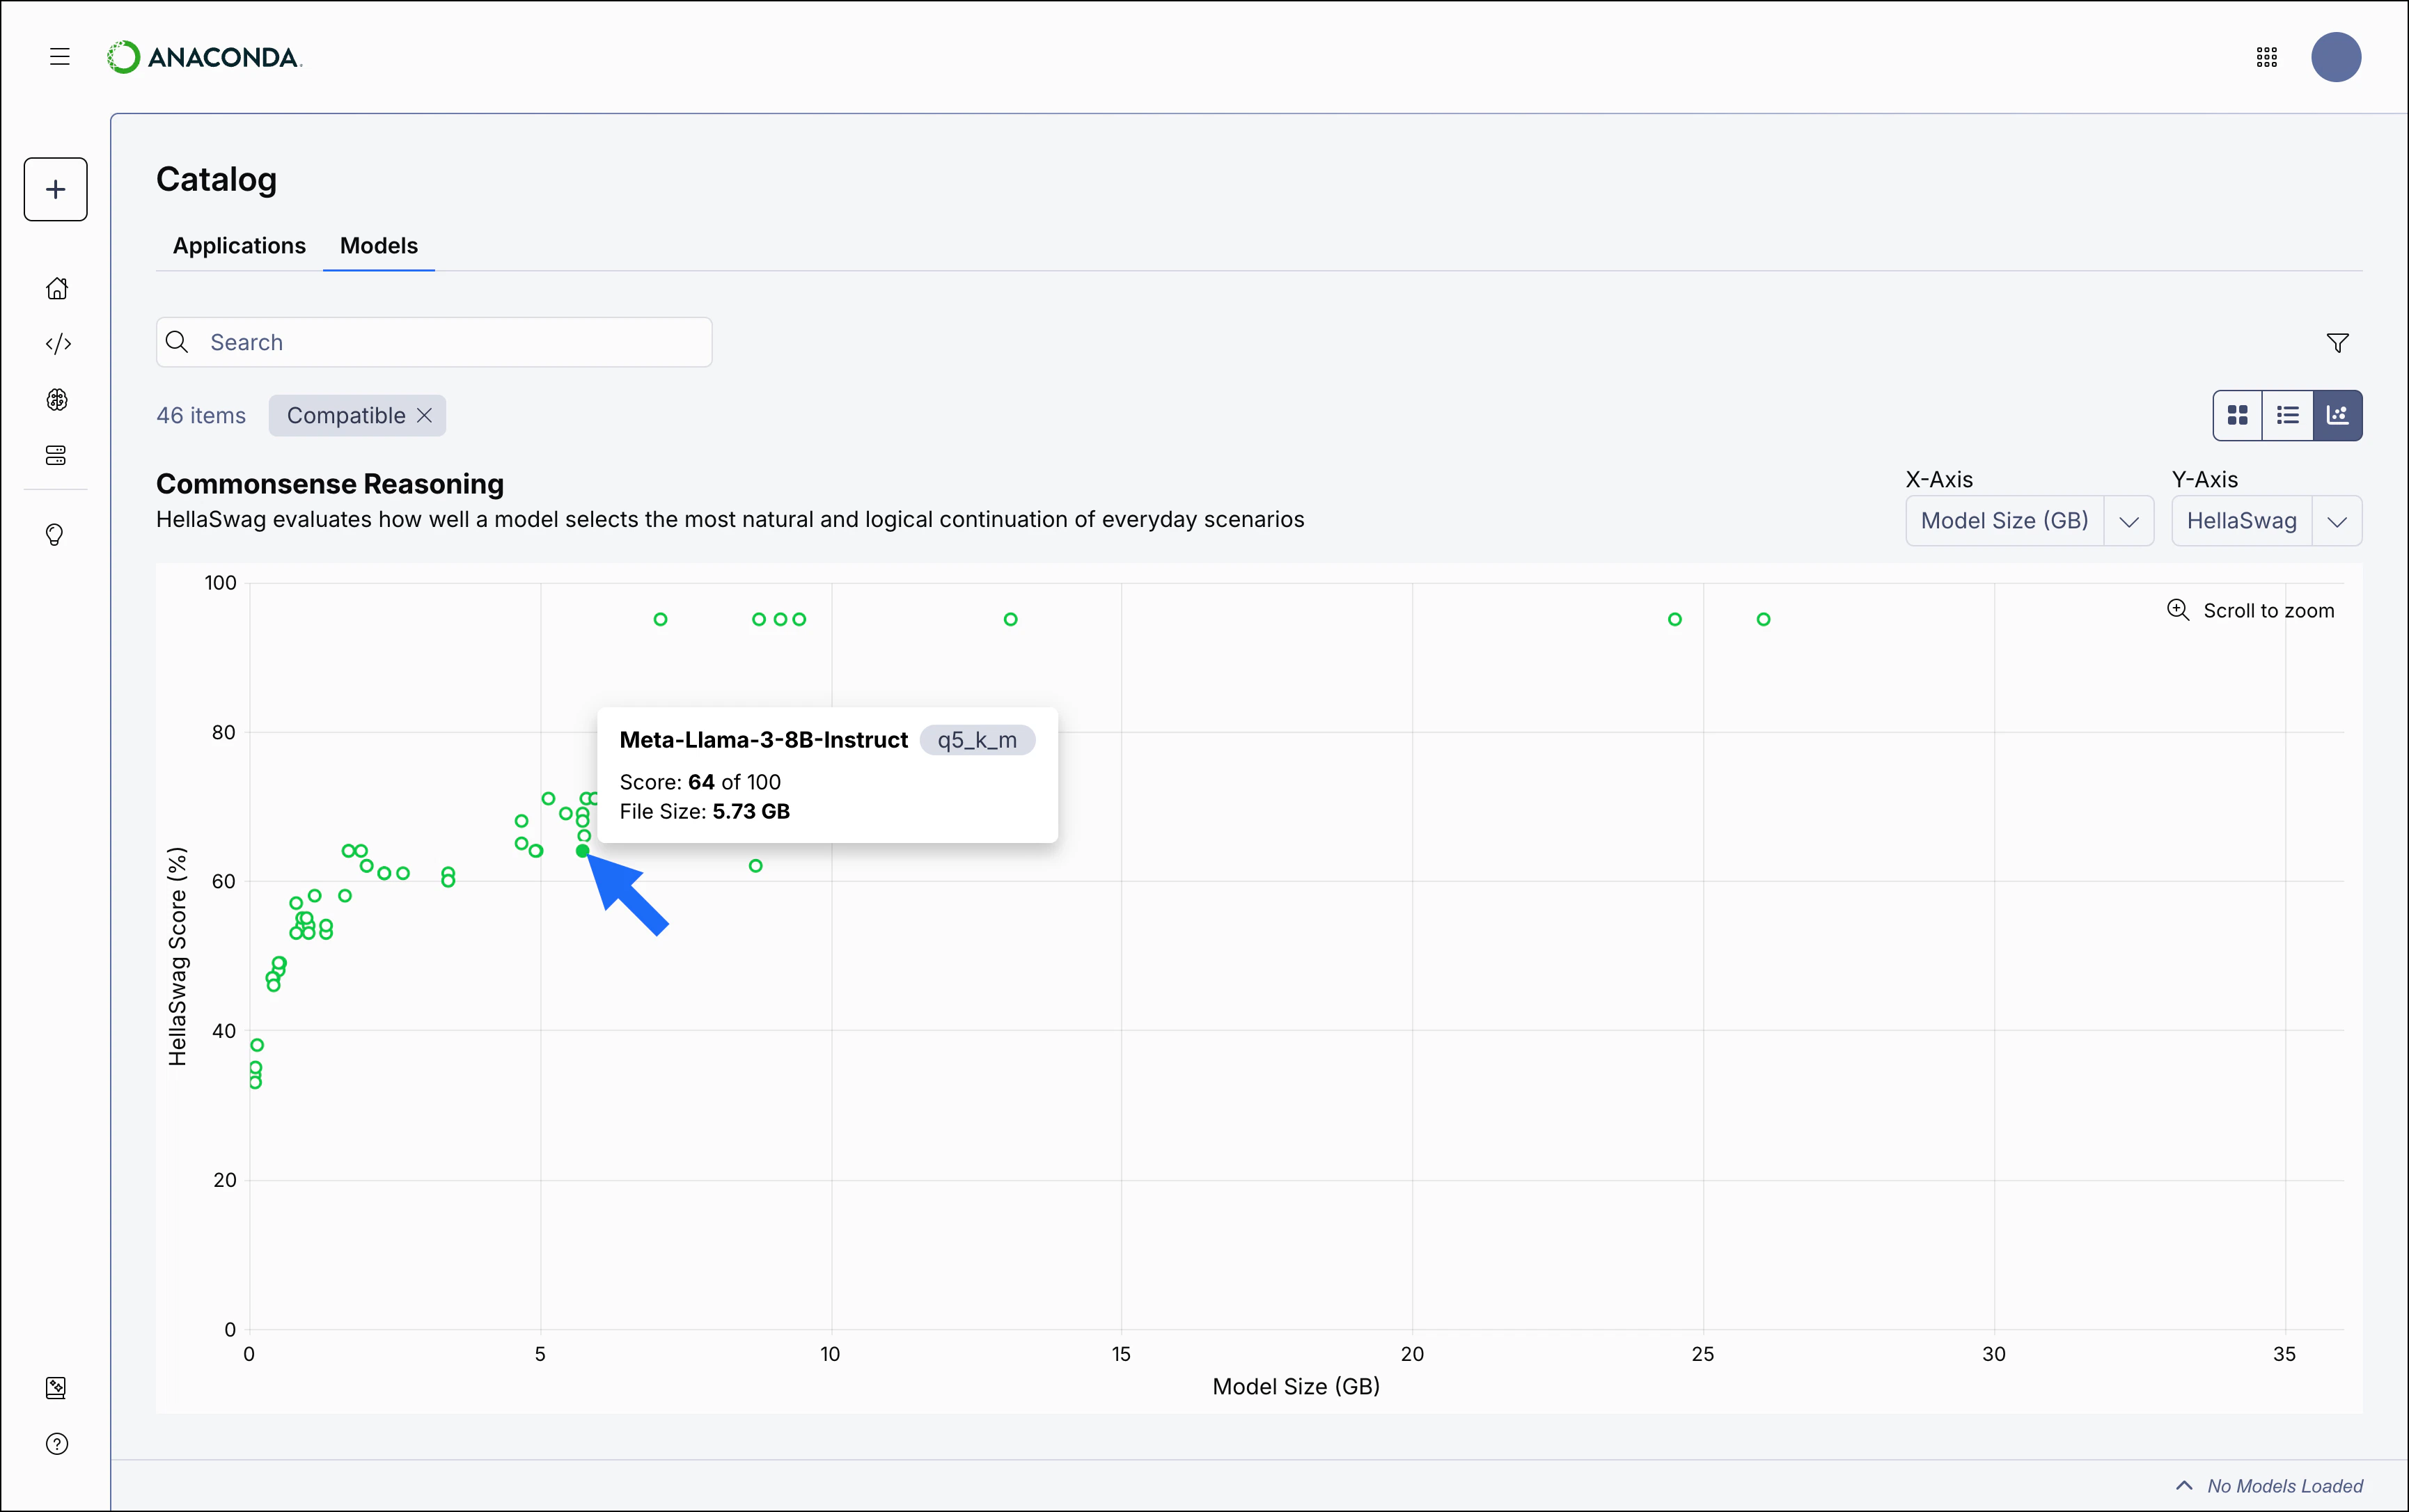
Task: Open the AI models brain icon in sidebar
Action: click(57, 399)
